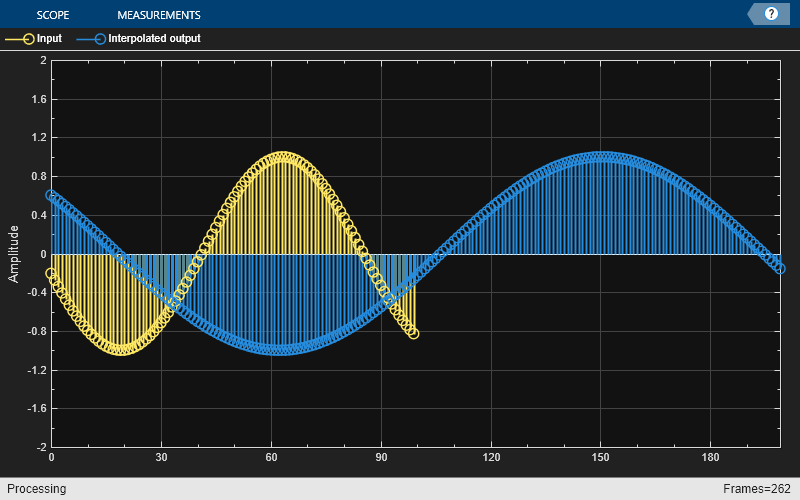The width and height of the screenshot is (800, 500).
Task: Click the x-axis tick label 180
Action: tap(710, 457)
